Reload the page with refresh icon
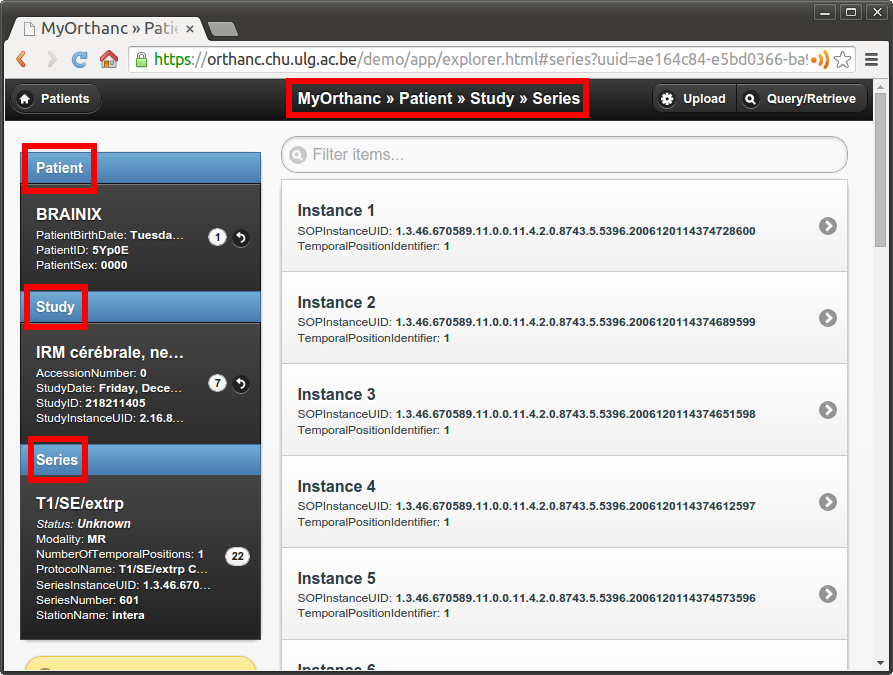 79,59
